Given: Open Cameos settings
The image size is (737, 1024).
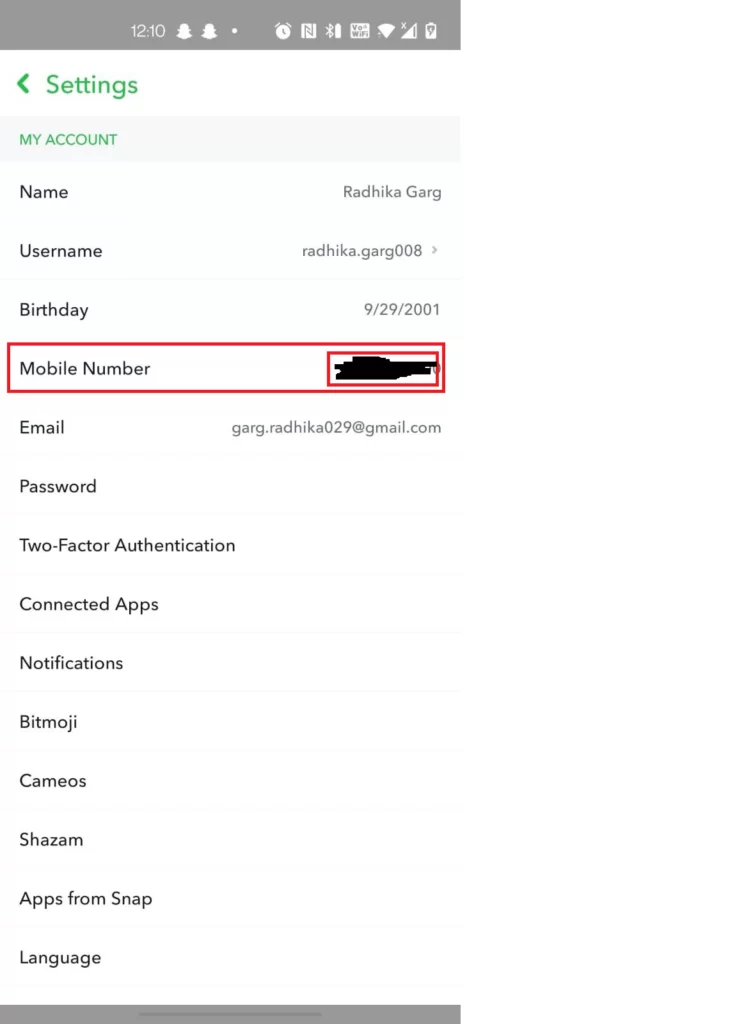Looking at the screenshot, I should (x=230, y=780).
